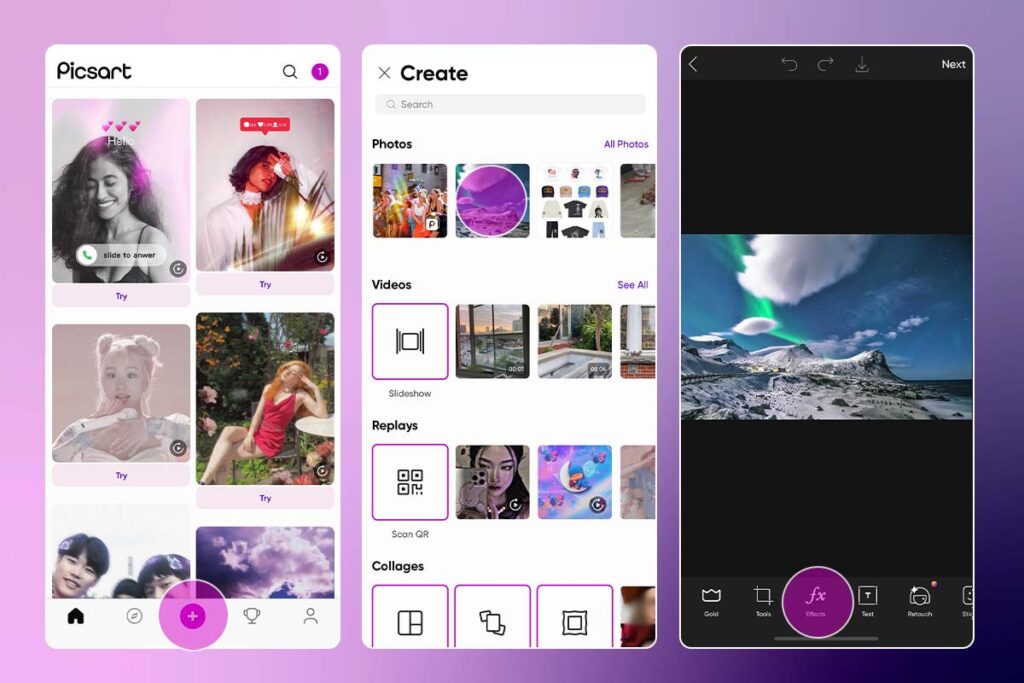This screenshot has width=1024, height=683.
Task: Tap the Search field on the Create screen
Action: [x=510, y=104]
